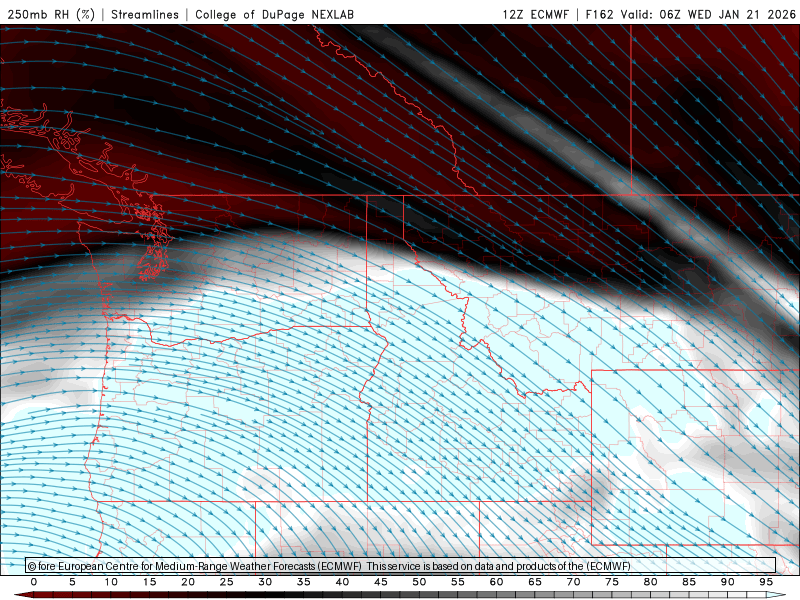Click 'College of DuPage NEXLAB' header text
Image resolution: width=800 pixels, height=600 pixels.
[274, 14]
